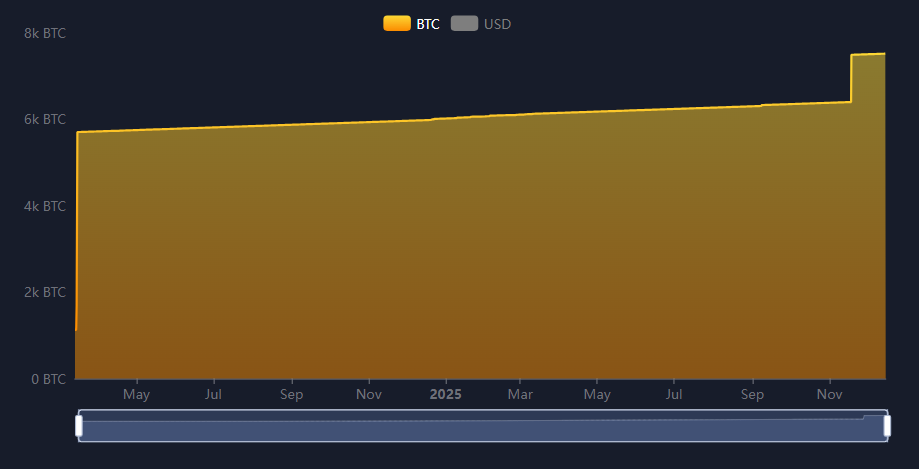Click the rightmost Nov x-axis label
919x469 pixels.
pos(829,394)
